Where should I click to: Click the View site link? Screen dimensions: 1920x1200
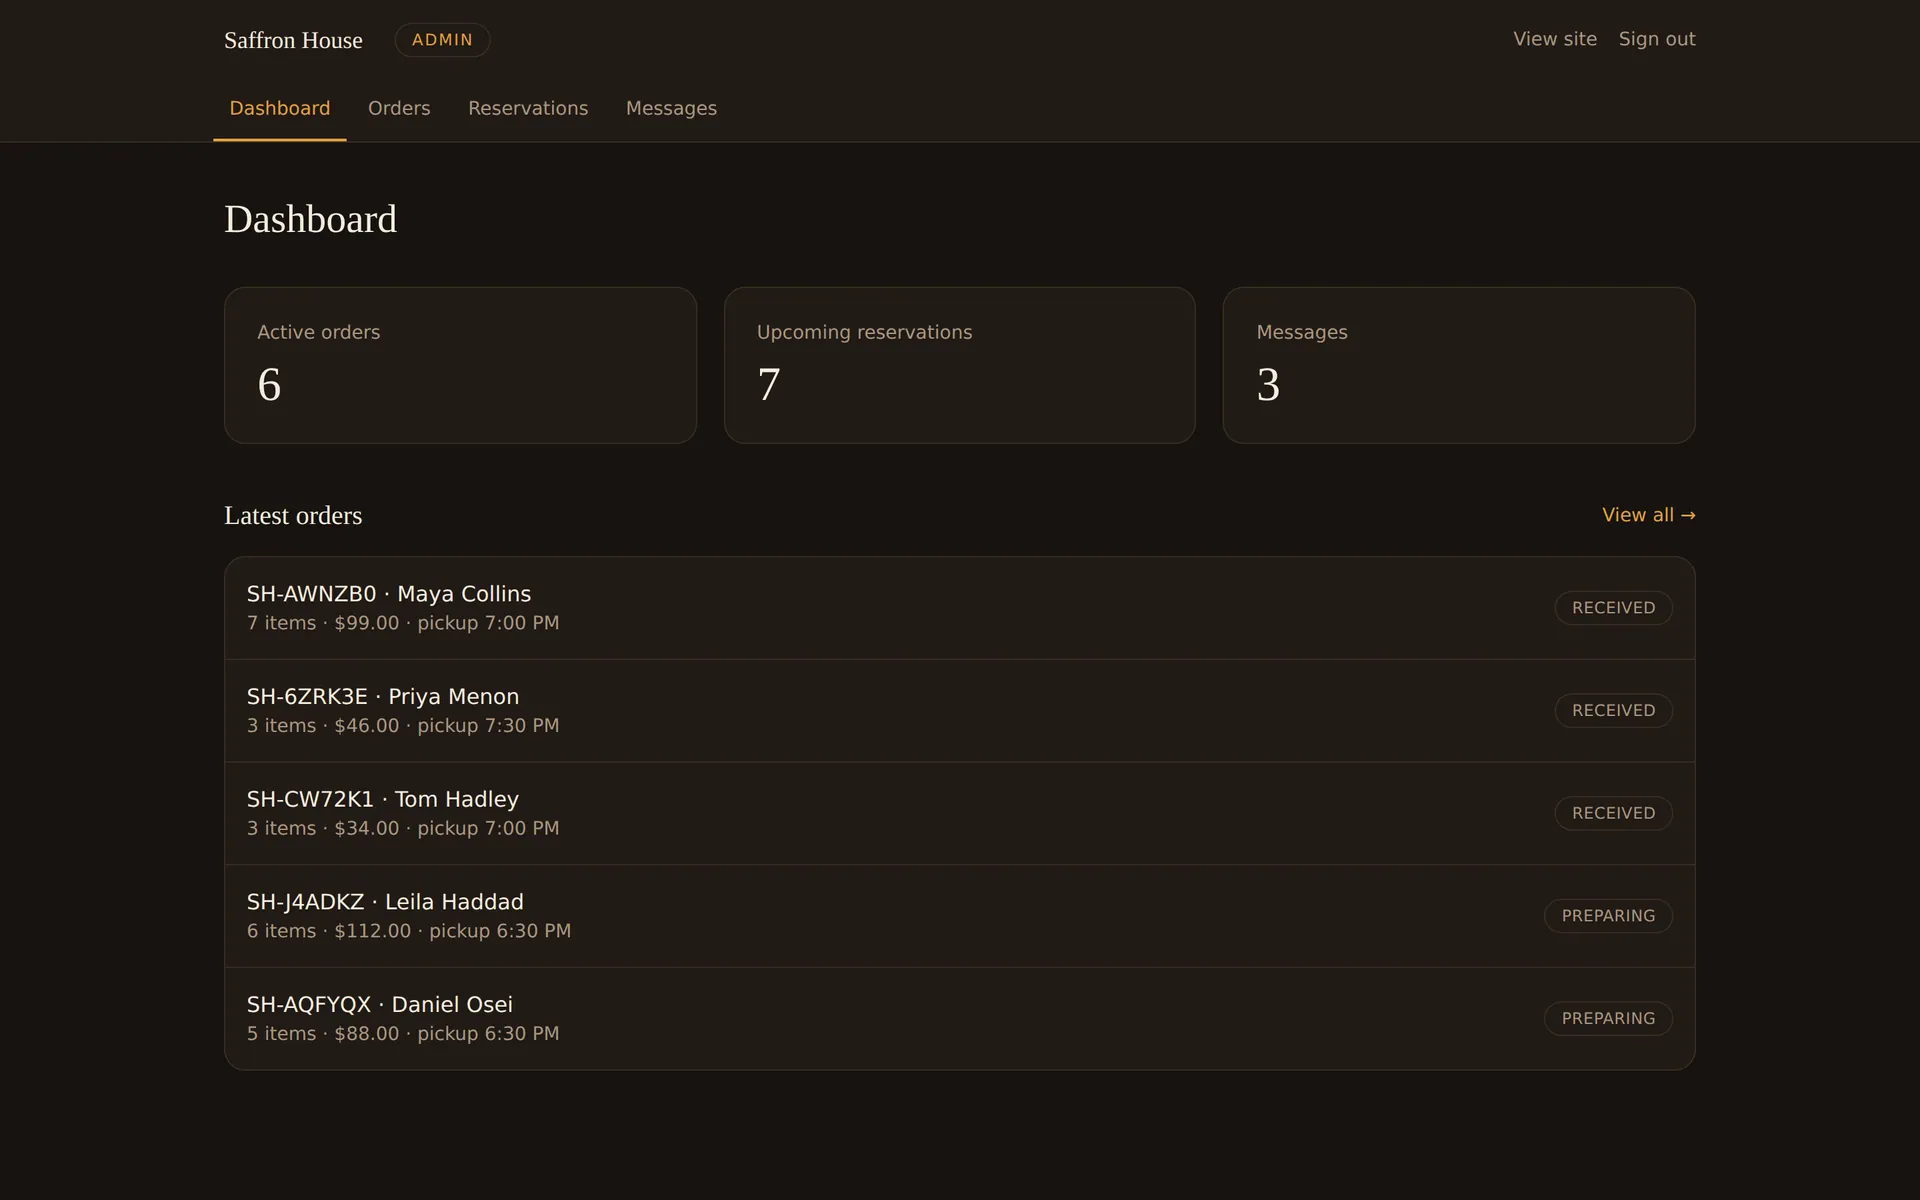(x=1555, y=39)
